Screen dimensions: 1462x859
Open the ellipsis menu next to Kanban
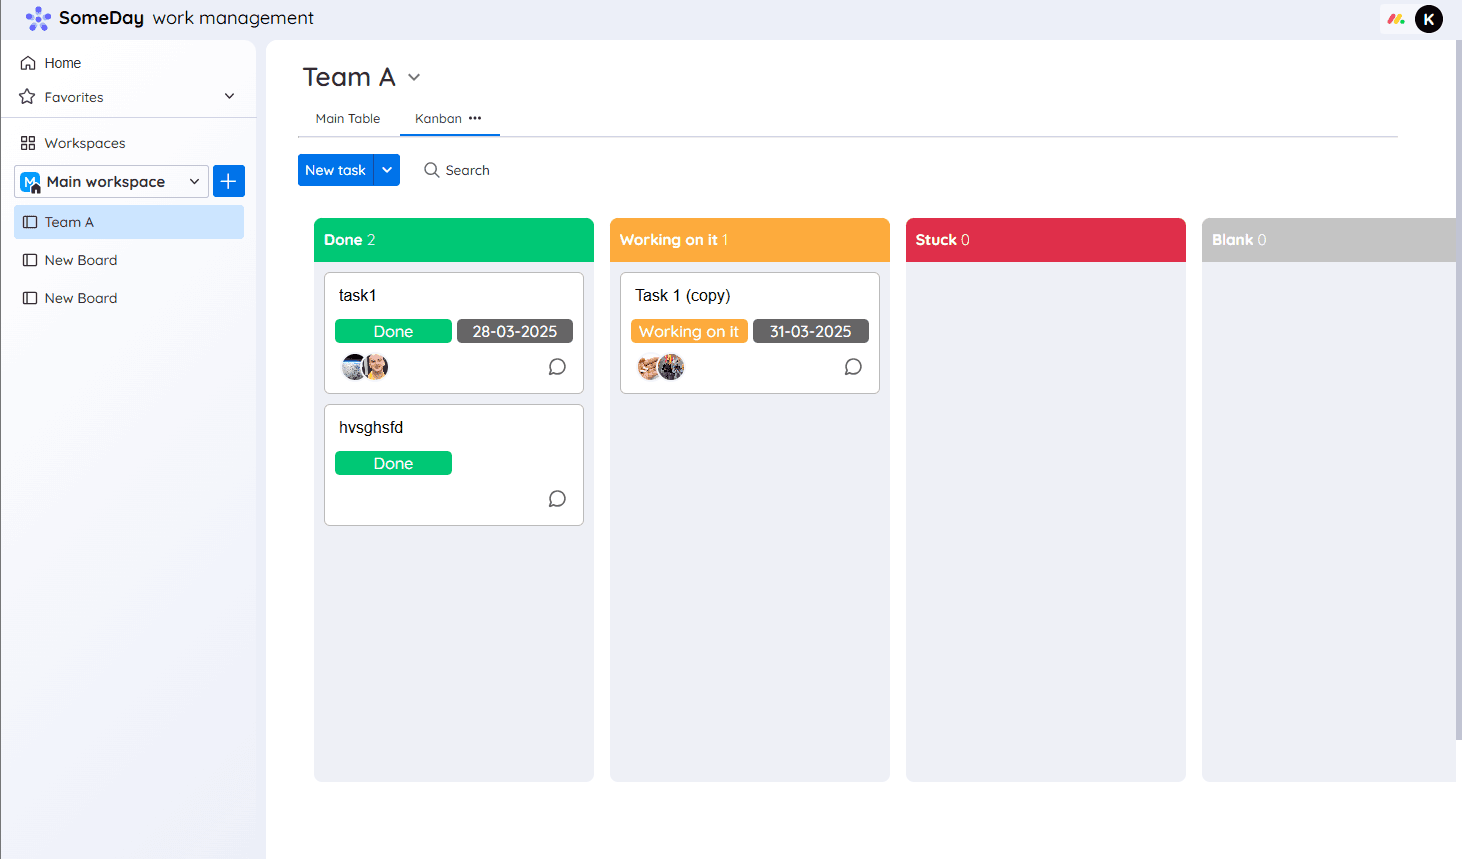[476, 117]
